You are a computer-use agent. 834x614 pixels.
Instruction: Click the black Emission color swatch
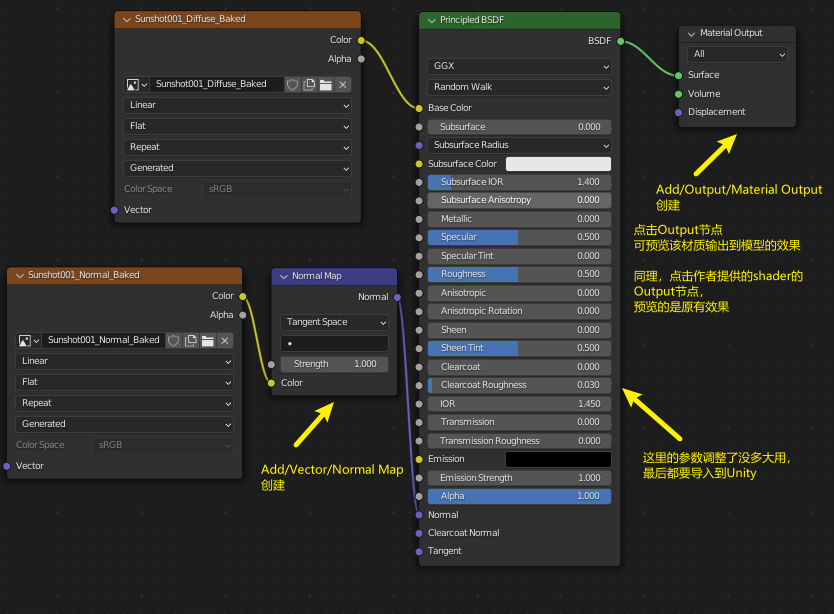(558, 459)
